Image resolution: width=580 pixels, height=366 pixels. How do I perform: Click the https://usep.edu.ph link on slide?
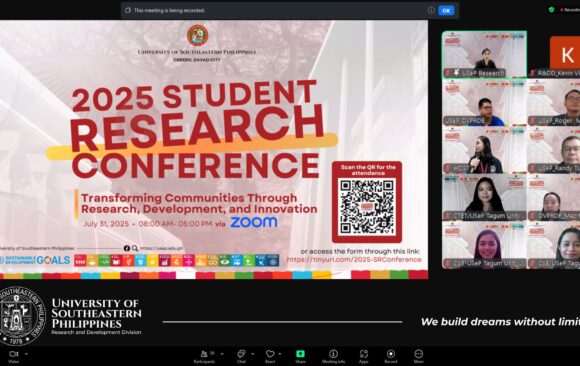(x=161, y=248)
